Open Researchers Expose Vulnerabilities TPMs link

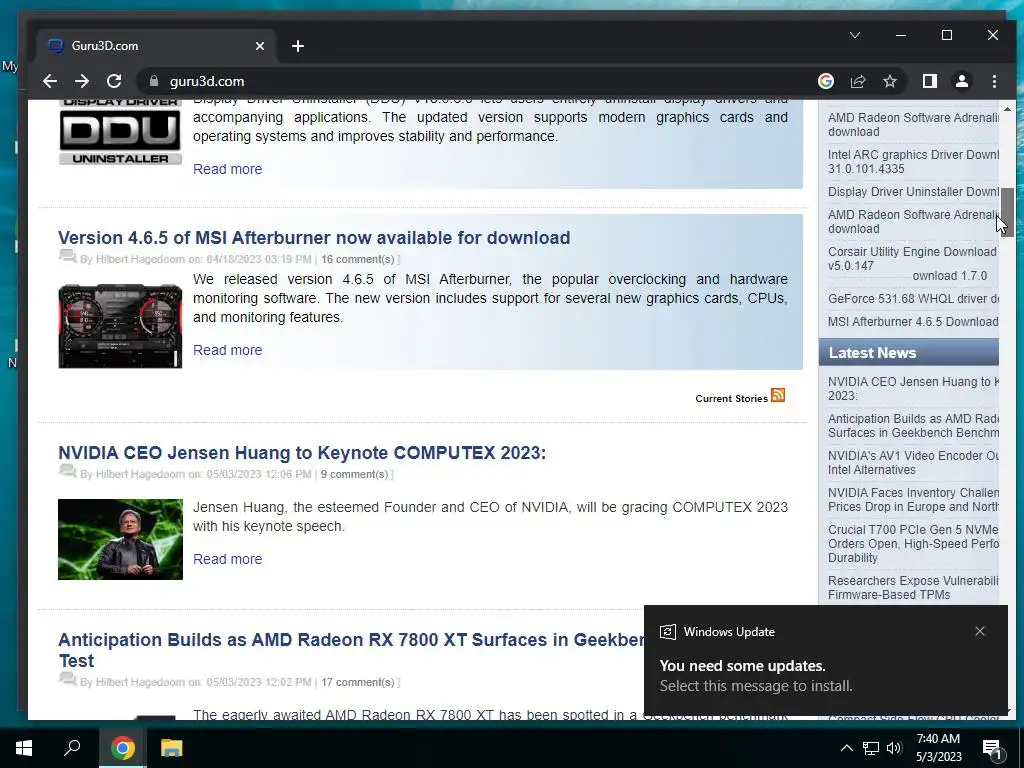tap(913, 588)
